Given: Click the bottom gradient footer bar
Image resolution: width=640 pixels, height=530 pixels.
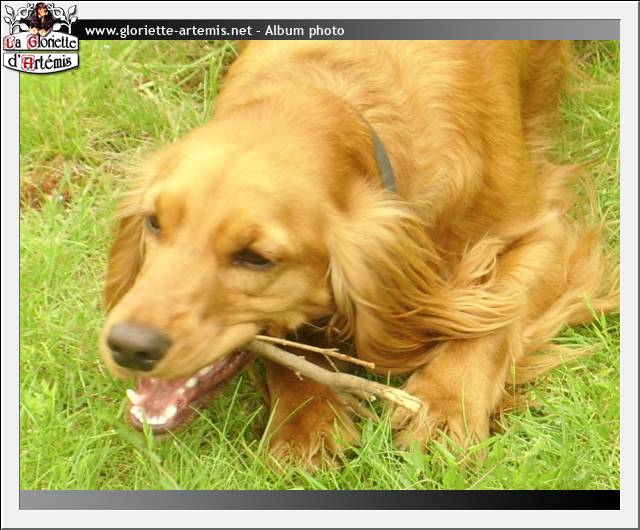Looking at the screenshot, I should [320, 499].
